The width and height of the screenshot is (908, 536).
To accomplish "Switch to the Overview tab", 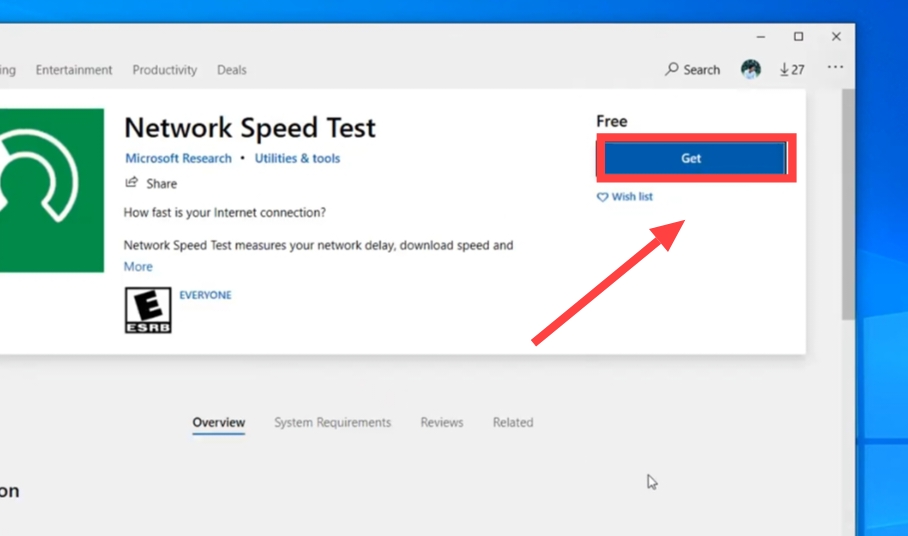I will coord(219,423).
